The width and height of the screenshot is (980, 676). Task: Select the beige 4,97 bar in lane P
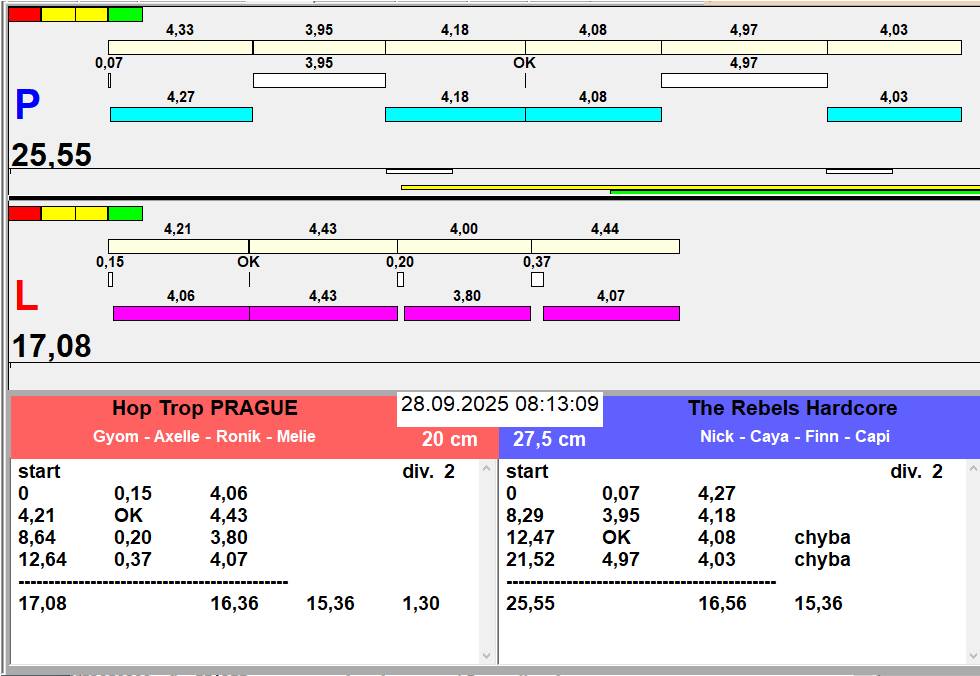[x=744, y=47]
